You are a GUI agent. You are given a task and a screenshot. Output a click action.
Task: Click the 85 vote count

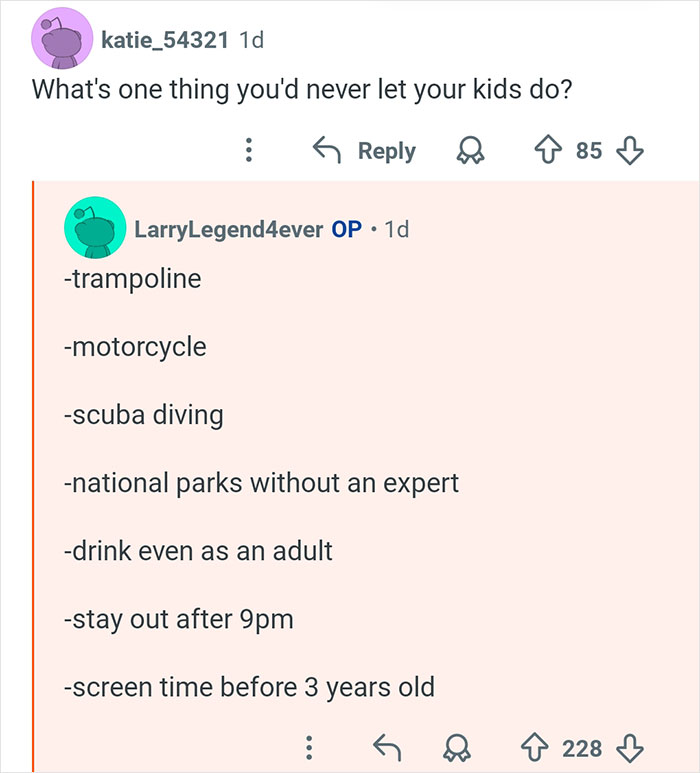pyautogui.click(x=589, y=151)
